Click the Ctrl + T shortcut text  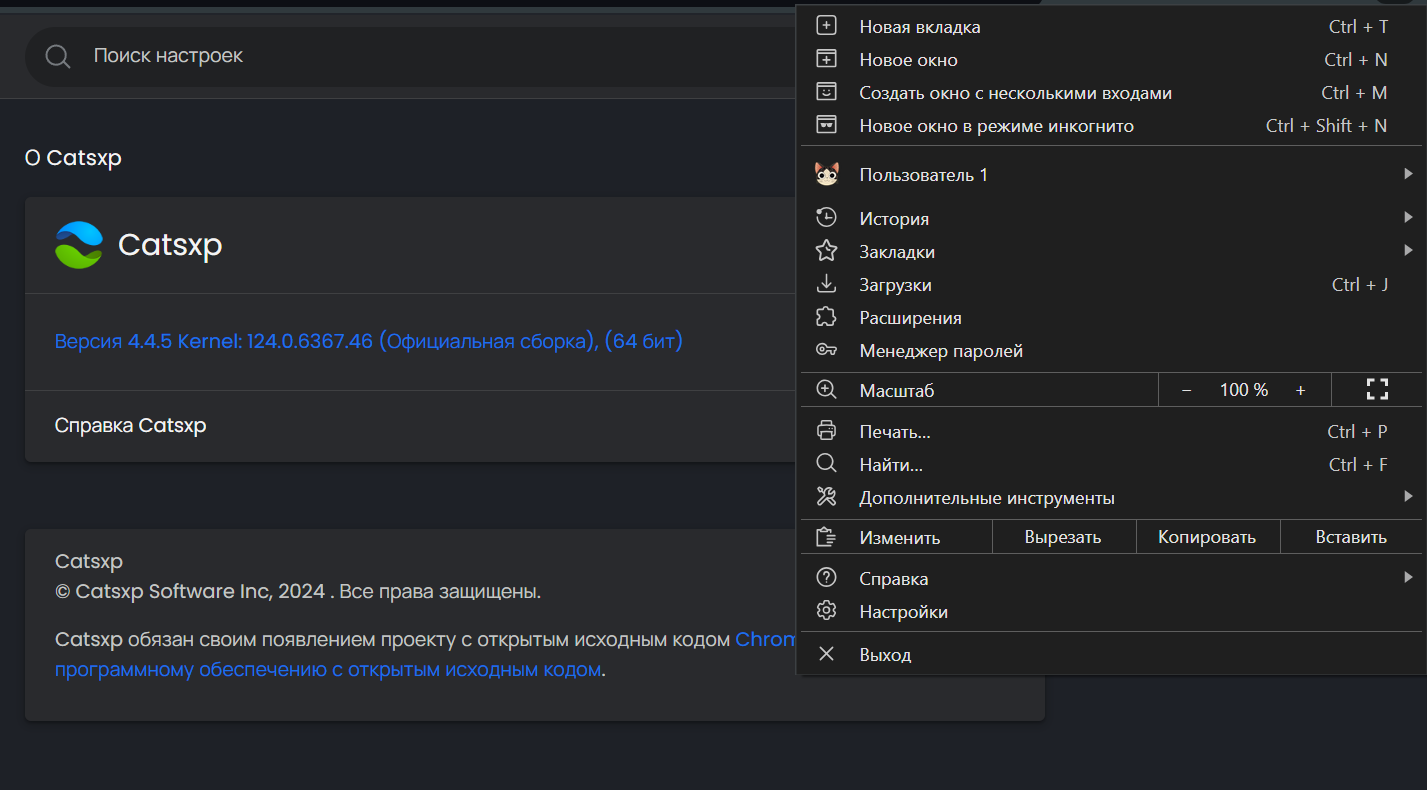1358,27
